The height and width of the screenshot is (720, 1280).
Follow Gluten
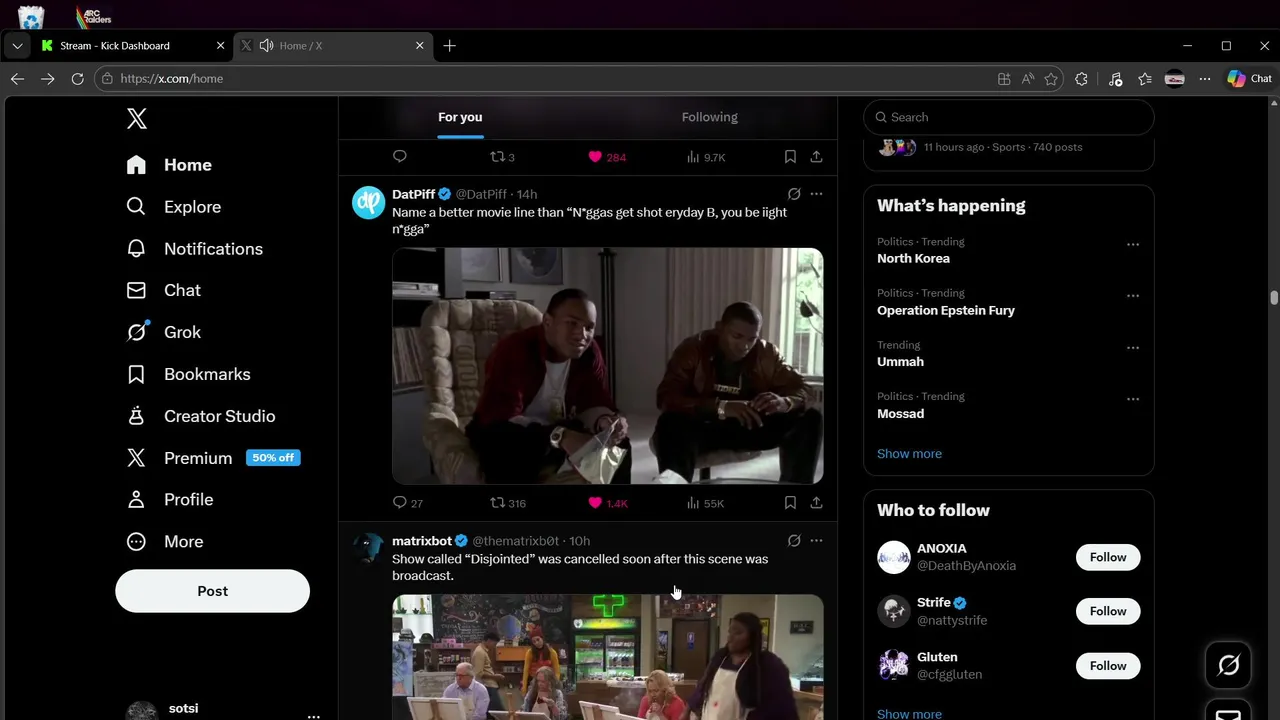click(1108, 666)
